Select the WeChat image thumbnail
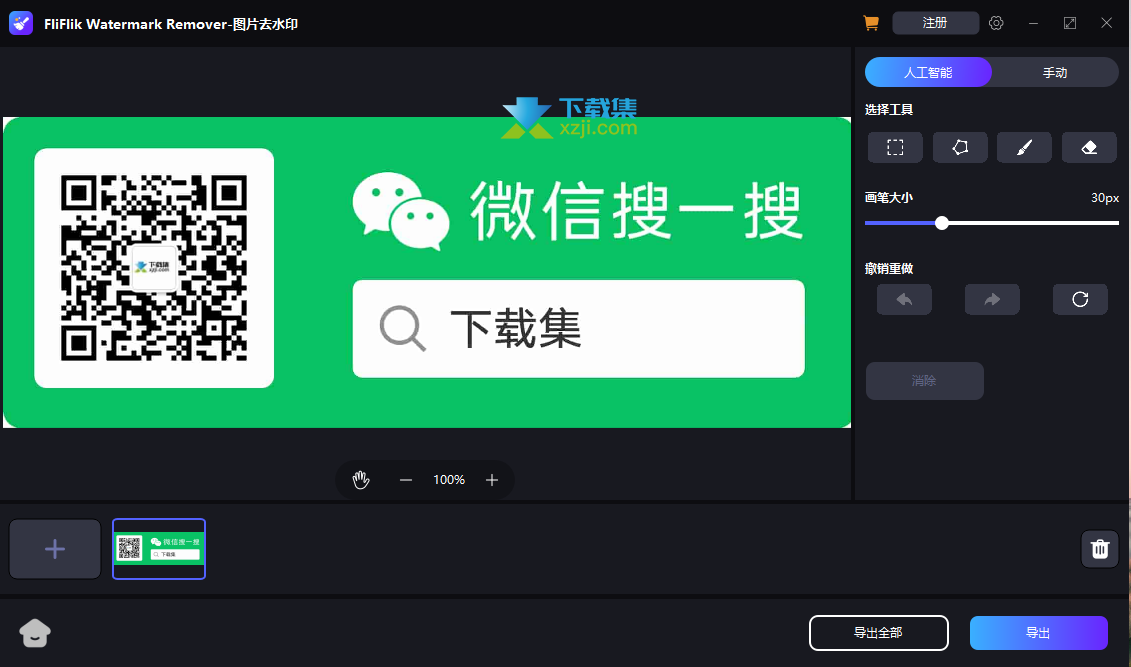Screen dimensions: 1131x667 tap(159, 549)
